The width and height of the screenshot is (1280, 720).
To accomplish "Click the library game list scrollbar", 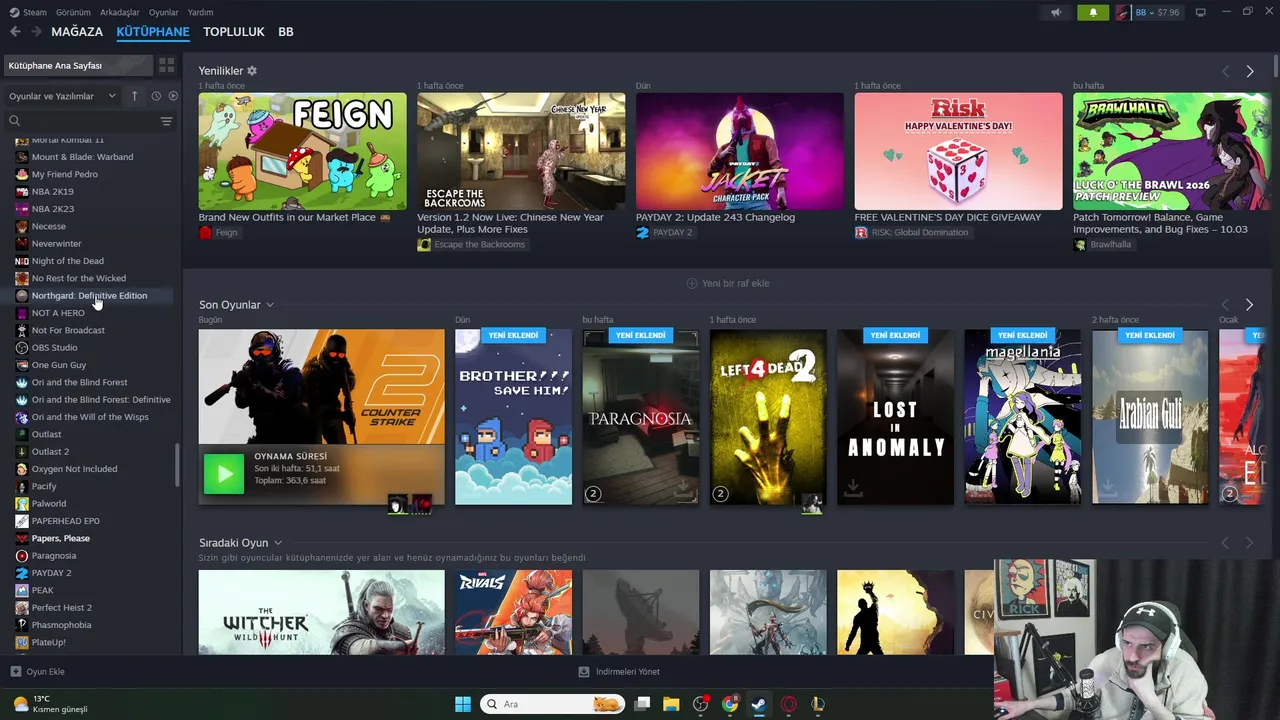I will click(x=178, y=466).
